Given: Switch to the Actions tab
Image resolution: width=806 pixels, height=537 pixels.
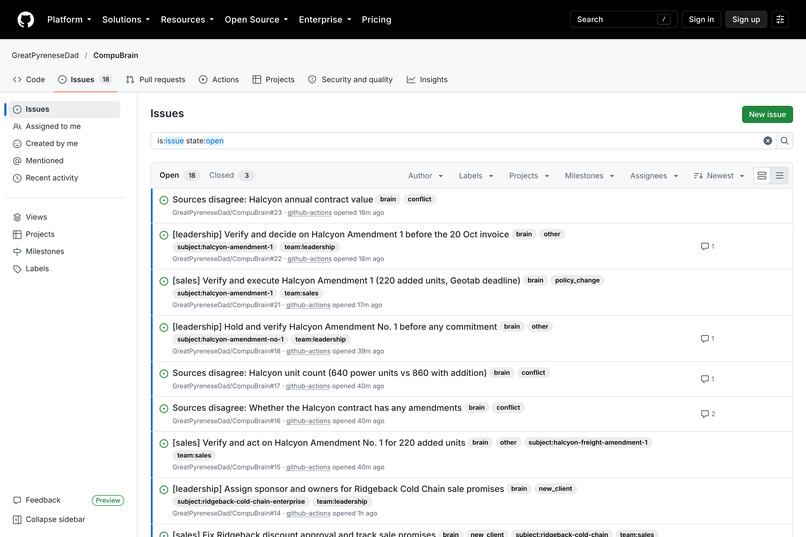Looking at the screenshot, I should tap(219, 80).
